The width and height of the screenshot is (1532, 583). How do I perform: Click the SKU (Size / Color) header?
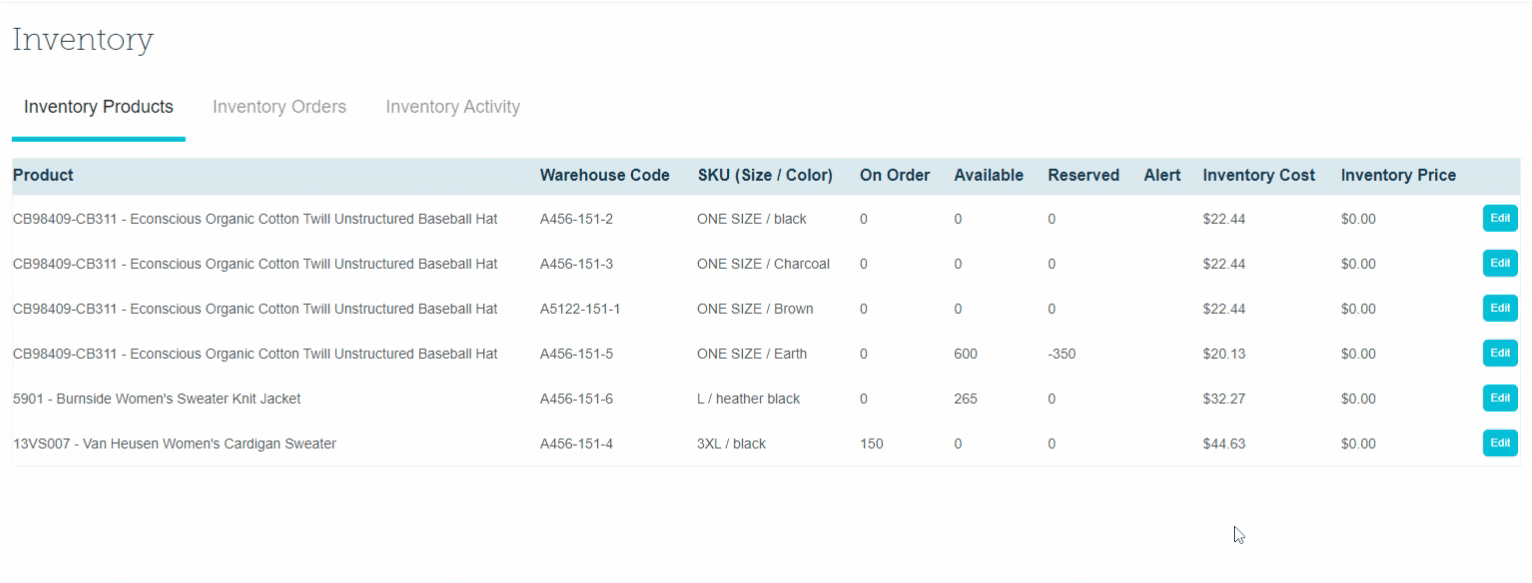click(765, 175)
